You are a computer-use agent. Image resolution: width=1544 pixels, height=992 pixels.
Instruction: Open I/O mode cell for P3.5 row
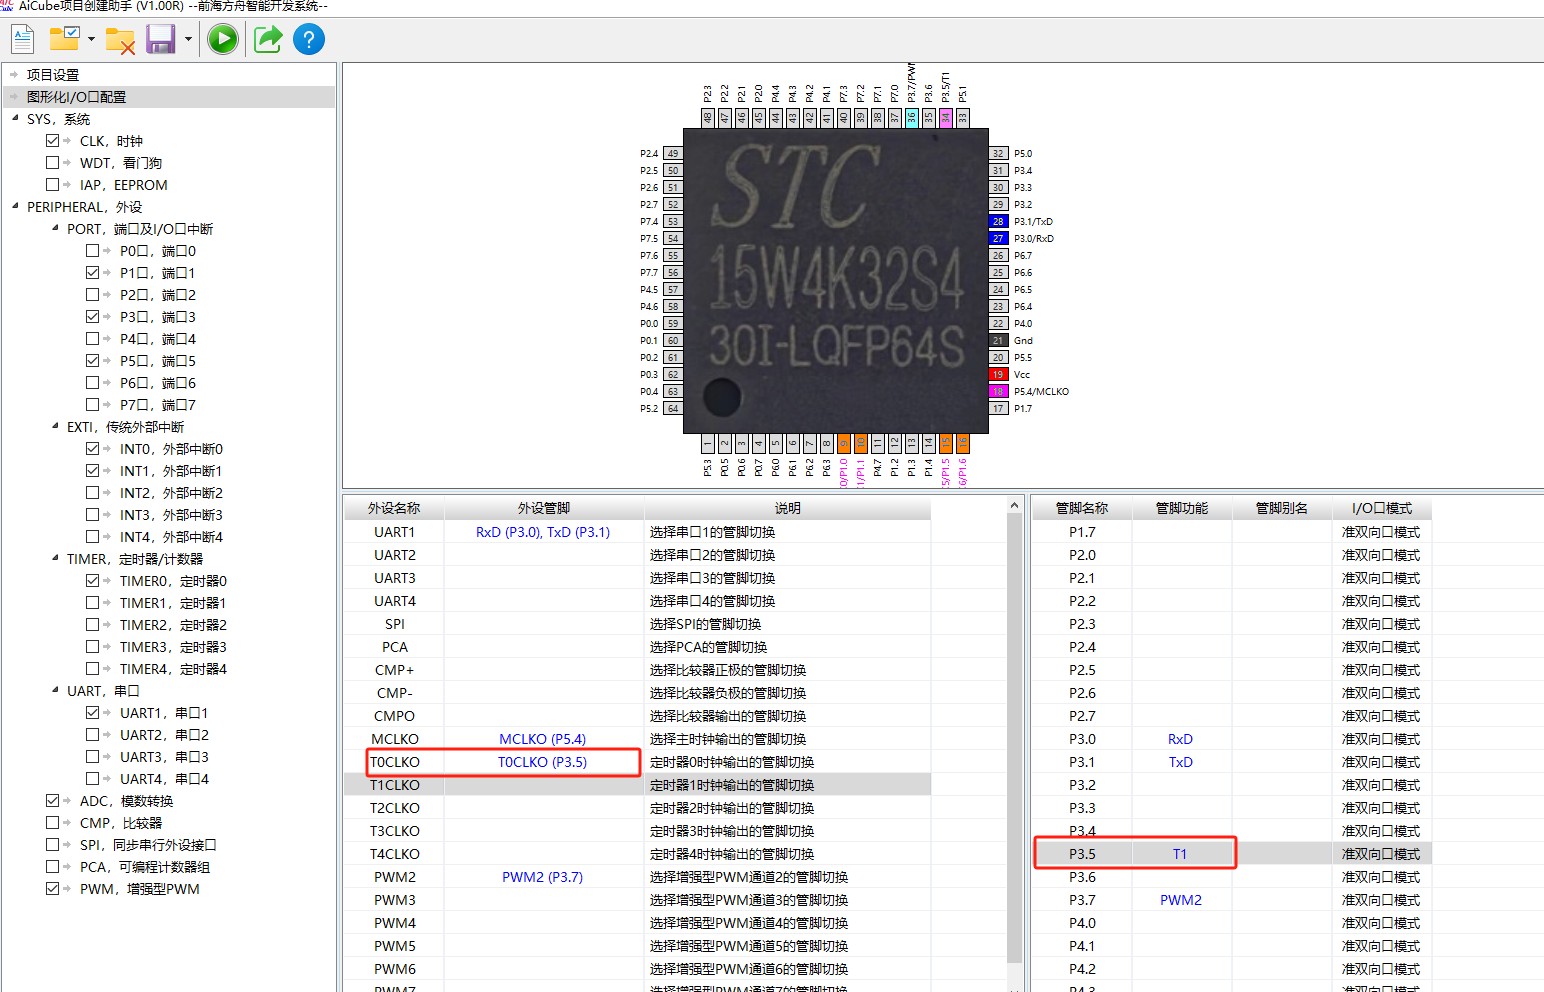(1381, 854)
